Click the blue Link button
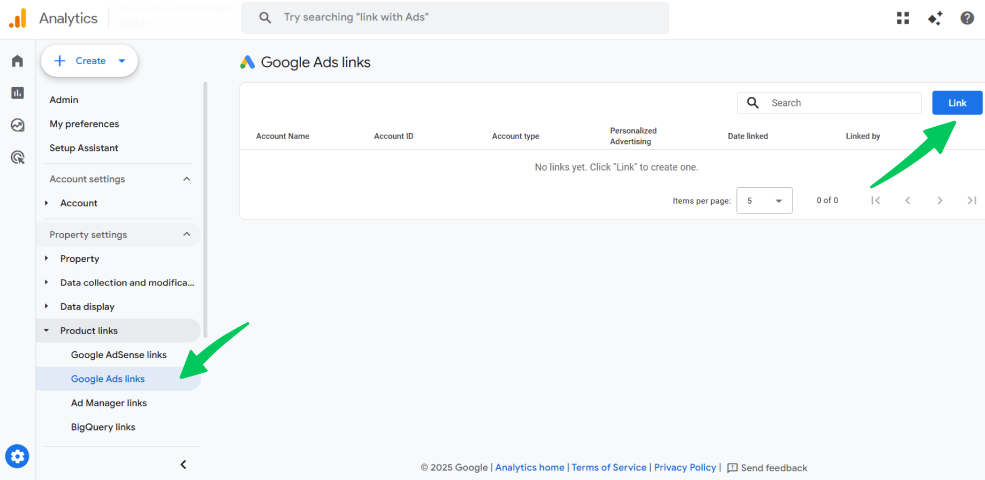 coord(957,103)
